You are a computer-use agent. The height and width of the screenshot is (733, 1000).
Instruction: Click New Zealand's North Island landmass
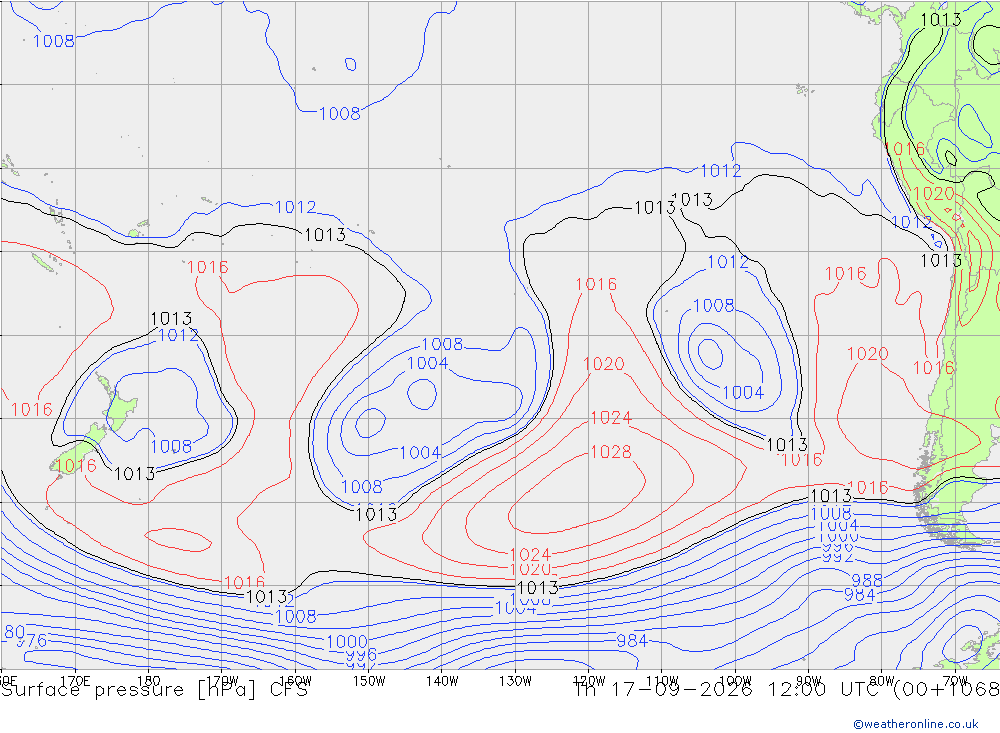119,404
